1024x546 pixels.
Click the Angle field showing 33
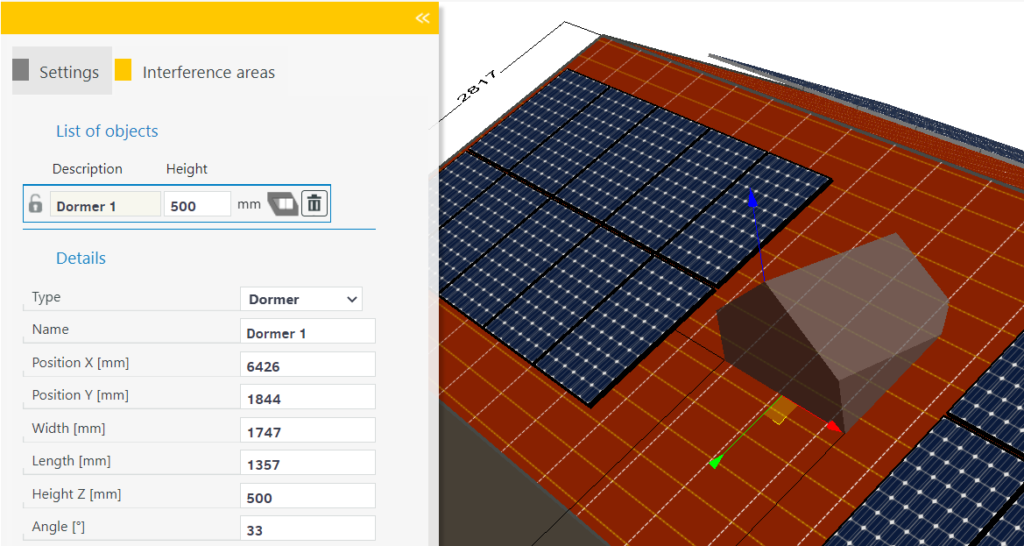click(307, 529)
